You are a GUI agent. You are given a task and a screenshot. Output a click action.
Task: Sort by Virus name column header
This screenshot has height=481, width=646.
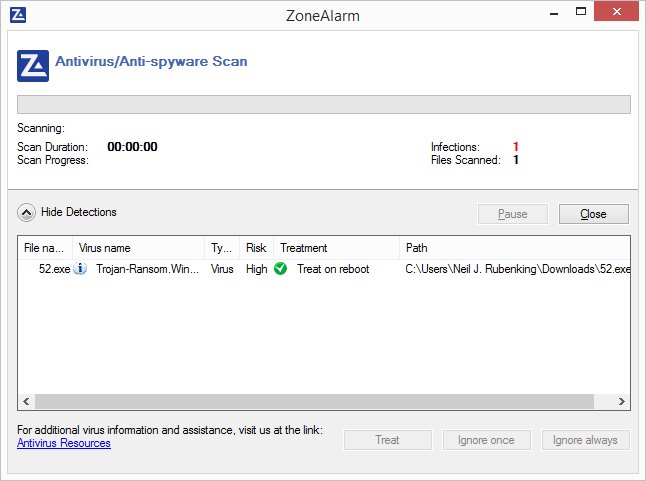point(138,248)
